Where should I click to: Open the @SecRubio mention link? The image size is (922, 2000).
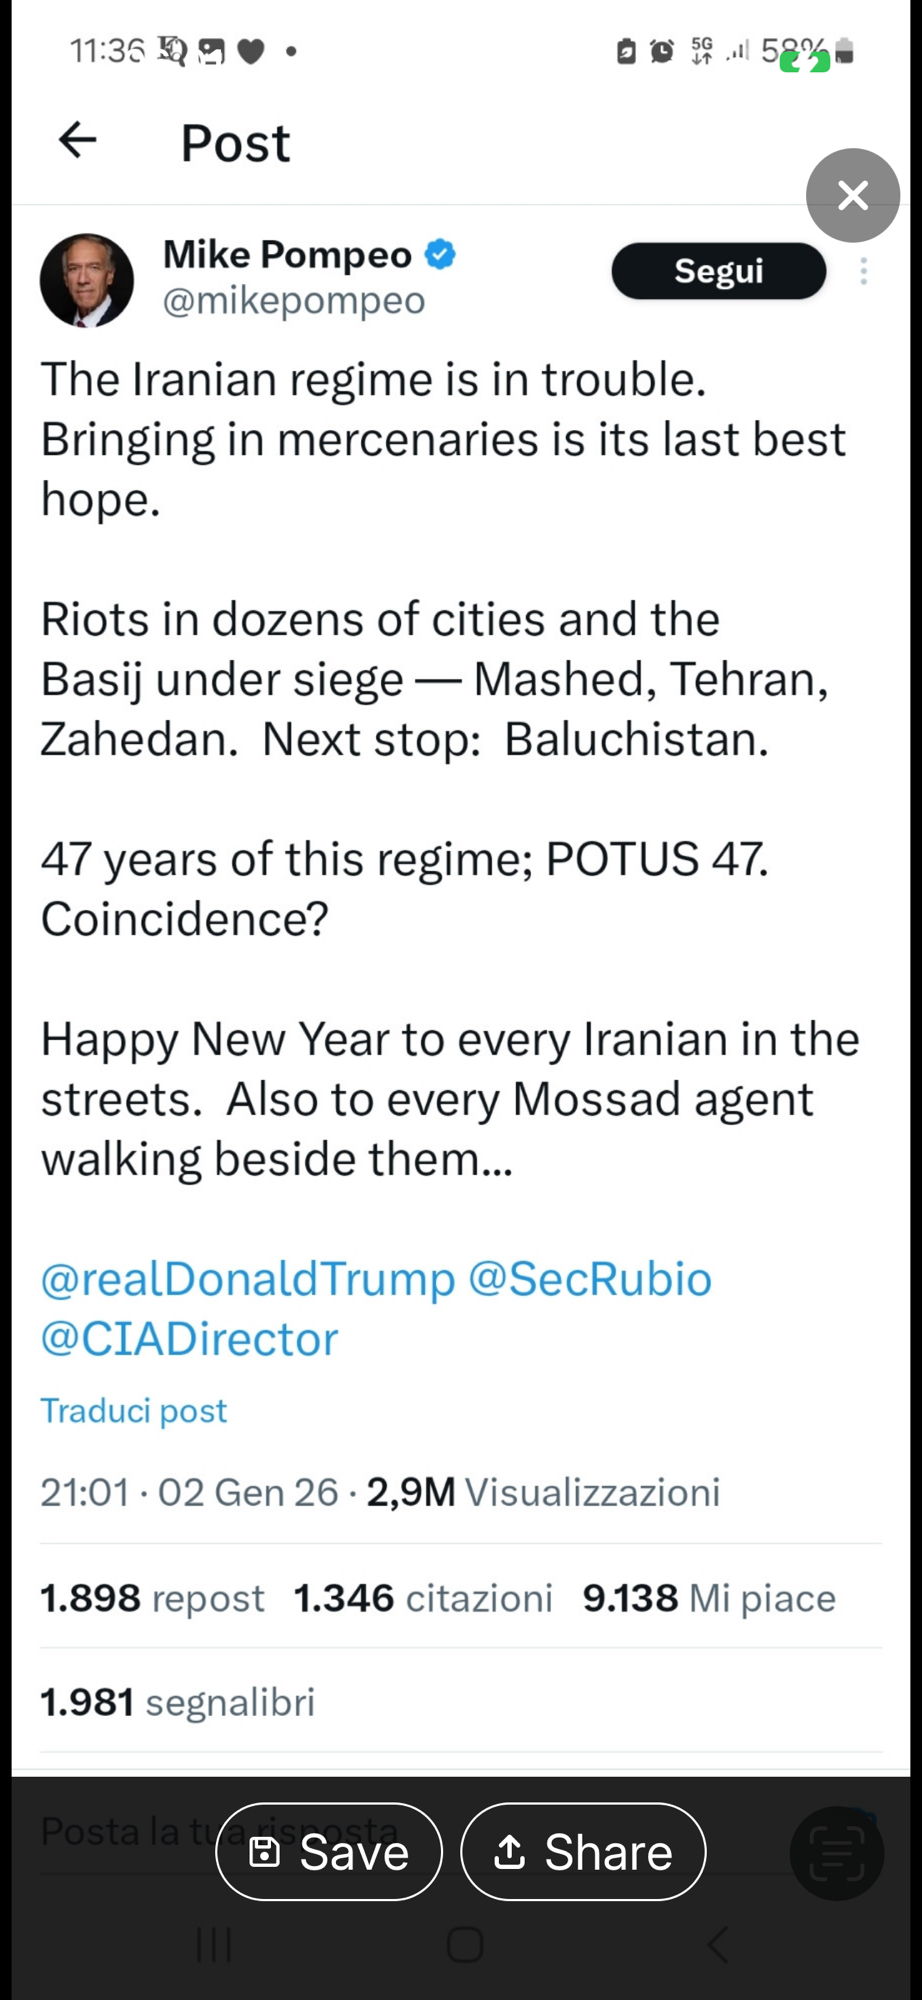pos(590,1279)
